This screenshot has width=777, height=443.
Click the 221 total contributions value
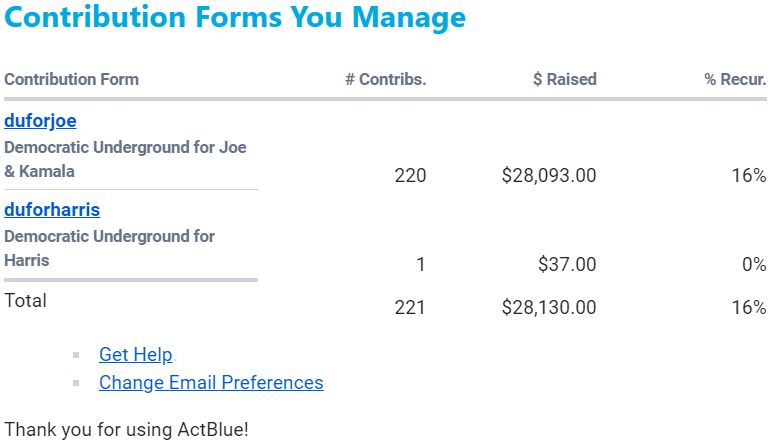410,308
